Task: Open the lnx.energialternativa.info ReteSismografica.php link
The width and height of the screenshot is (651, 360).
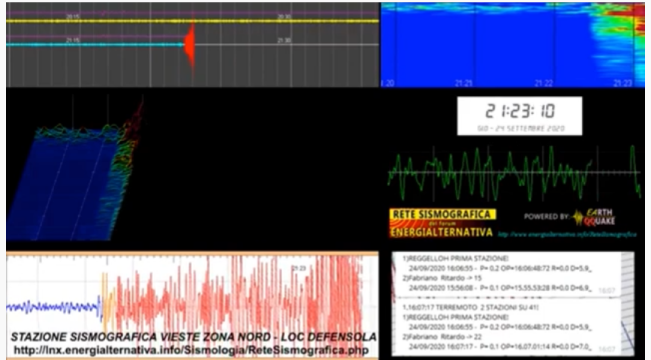Action: (191, 350)
